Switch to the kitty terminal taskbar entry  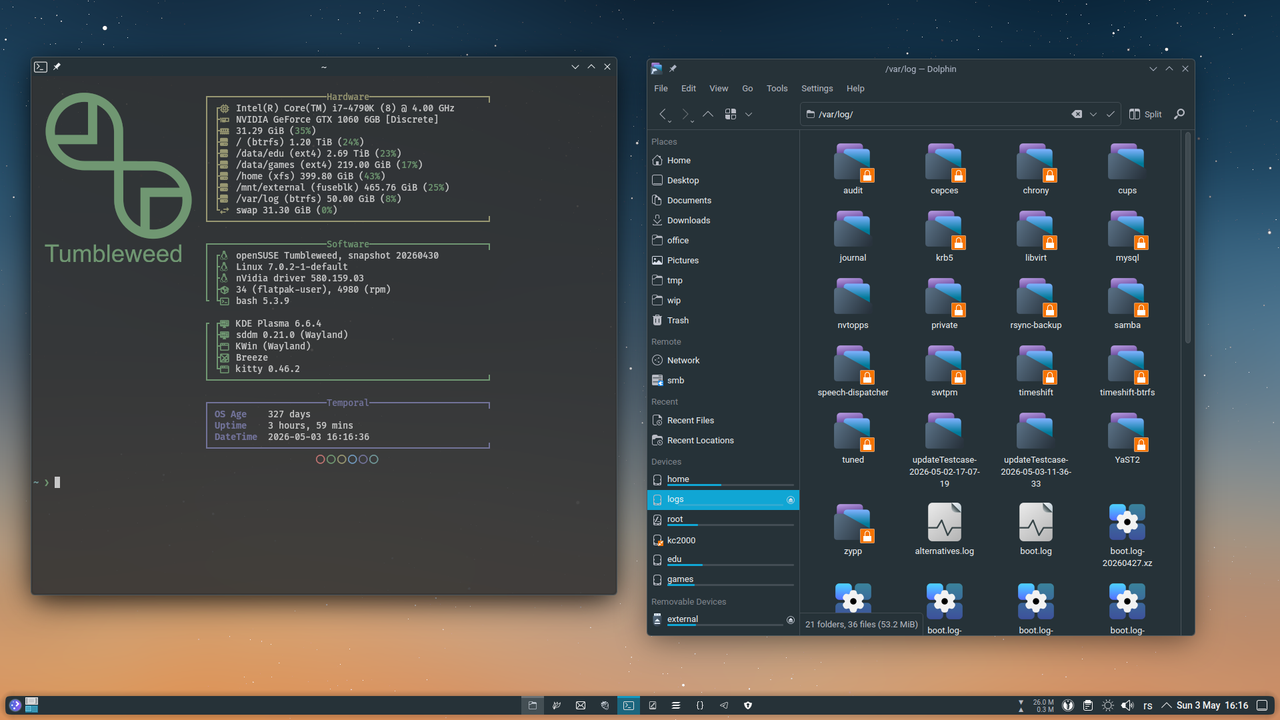(x=628, y=705)
